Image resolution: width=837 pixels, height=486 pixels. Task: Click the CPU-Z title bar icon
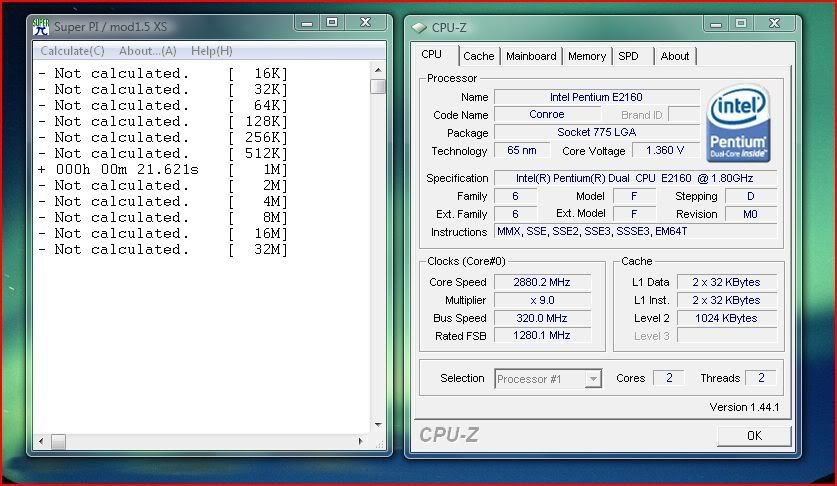(x=419, y=27)
